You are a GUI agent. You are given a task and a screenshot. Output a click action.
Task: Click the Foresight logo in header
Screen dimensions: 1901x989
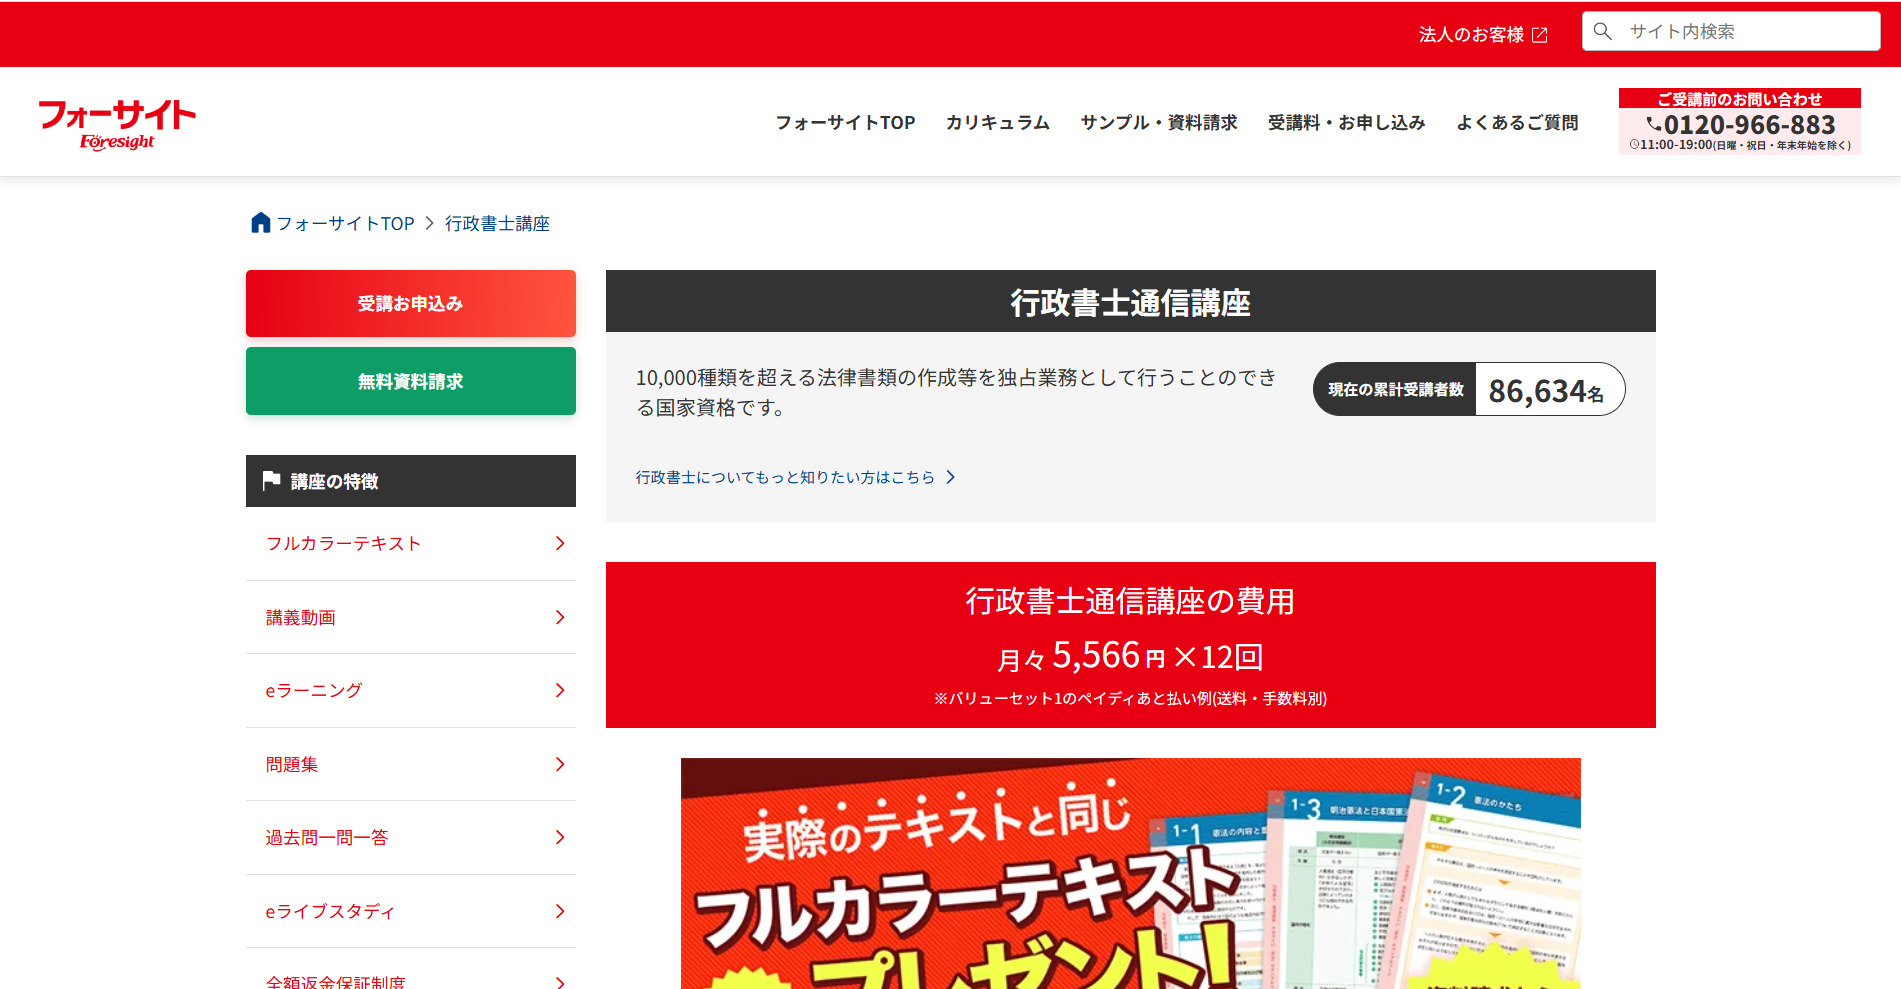click(117, 124)
